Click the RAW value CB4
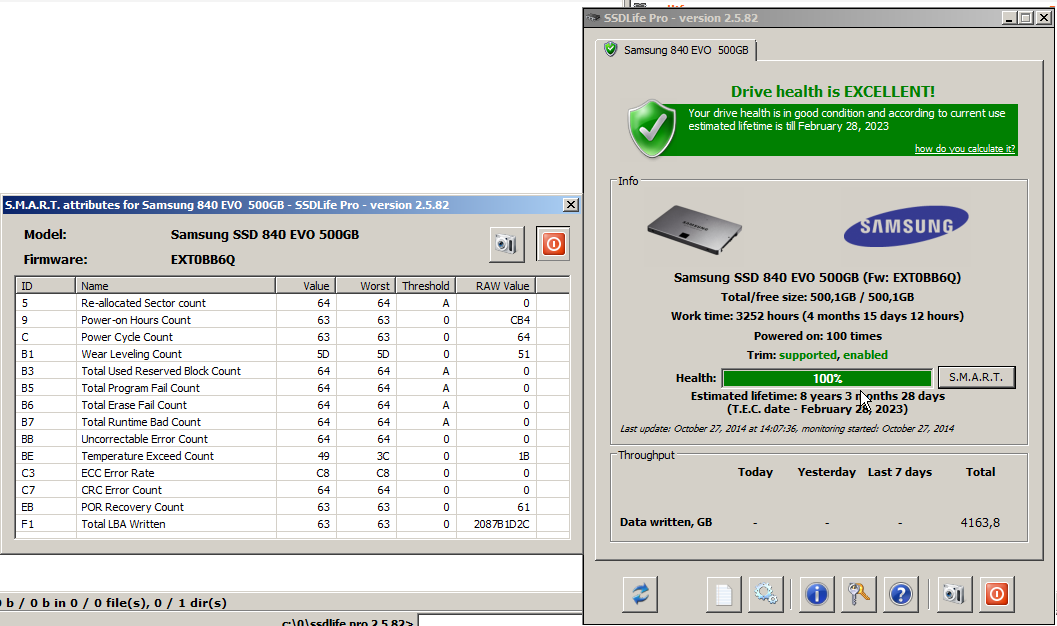The height and width of the screenshot is (626, 1057). pos(520,320)
